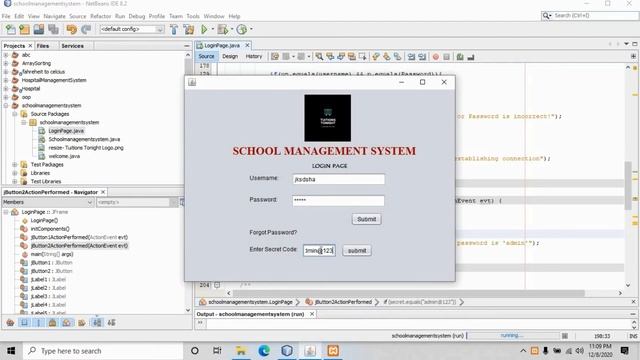Click the Find Selection magnifier icon in the editor toolbar
Viewport: 640px width, 360px height.
[x=319, y=57]
